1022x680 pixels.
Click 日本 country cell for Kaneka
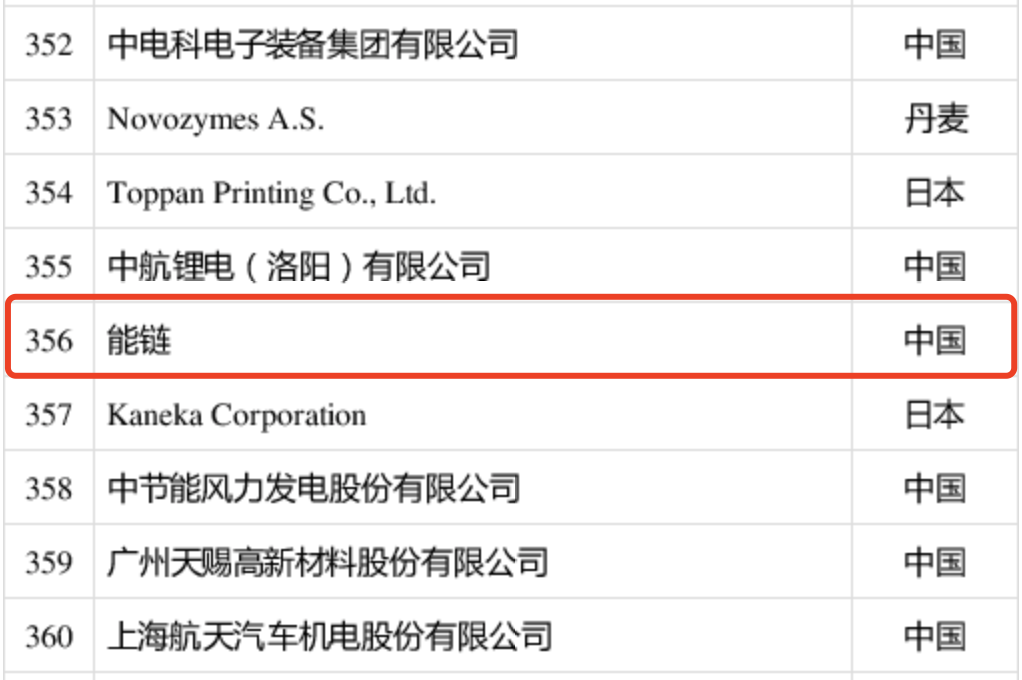pyautogui.click(x=935, y=415)
